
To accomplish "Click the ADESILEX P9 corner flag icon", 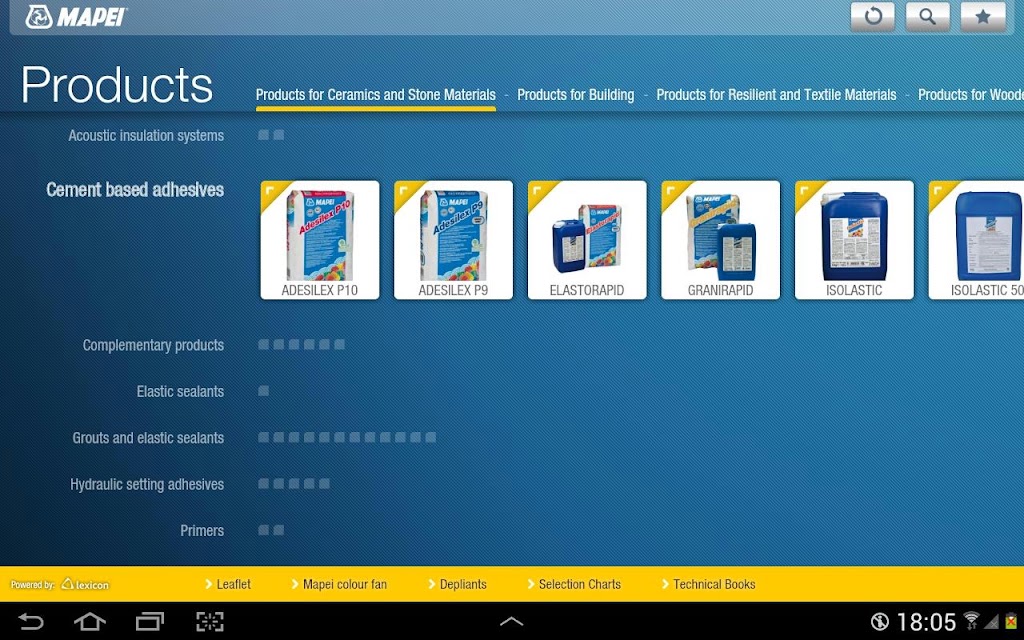I will pos(404,191).
